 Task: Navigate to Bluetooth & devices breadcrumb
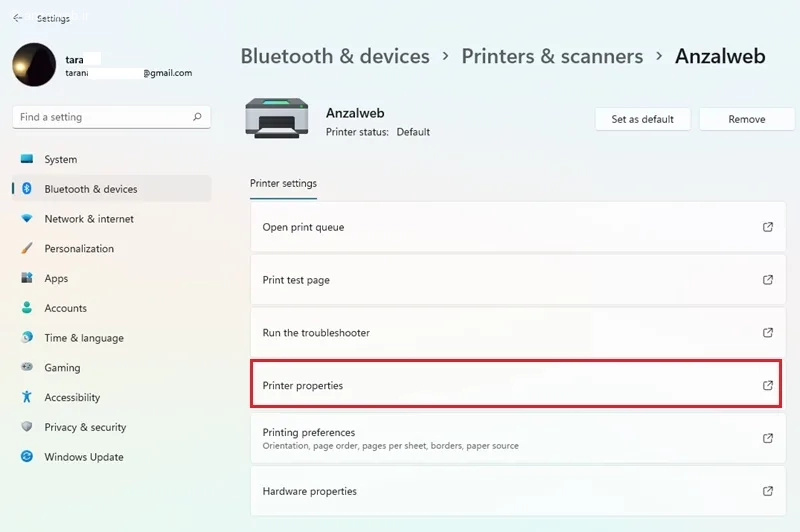335,56
